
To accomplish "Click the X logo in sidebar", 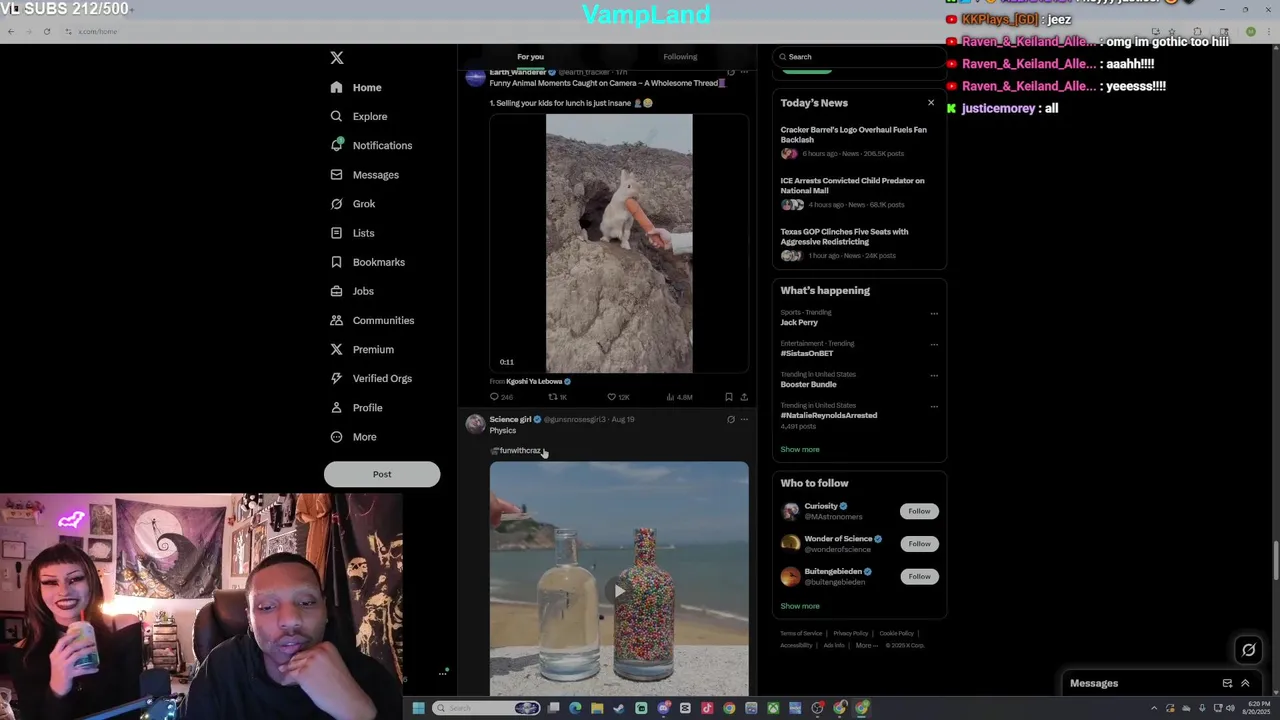I will [337, 58].
